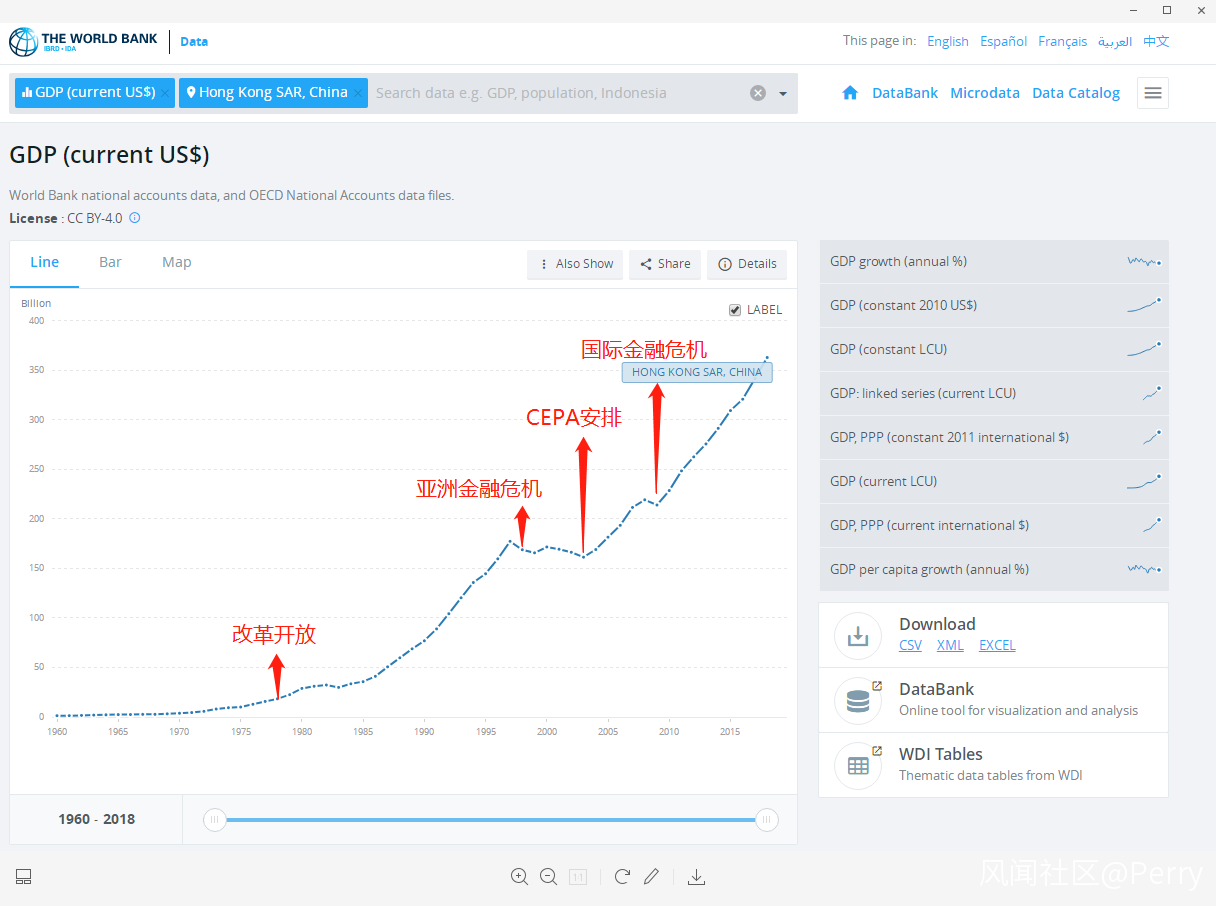Click left handle of year range slider

pos(214,820)
